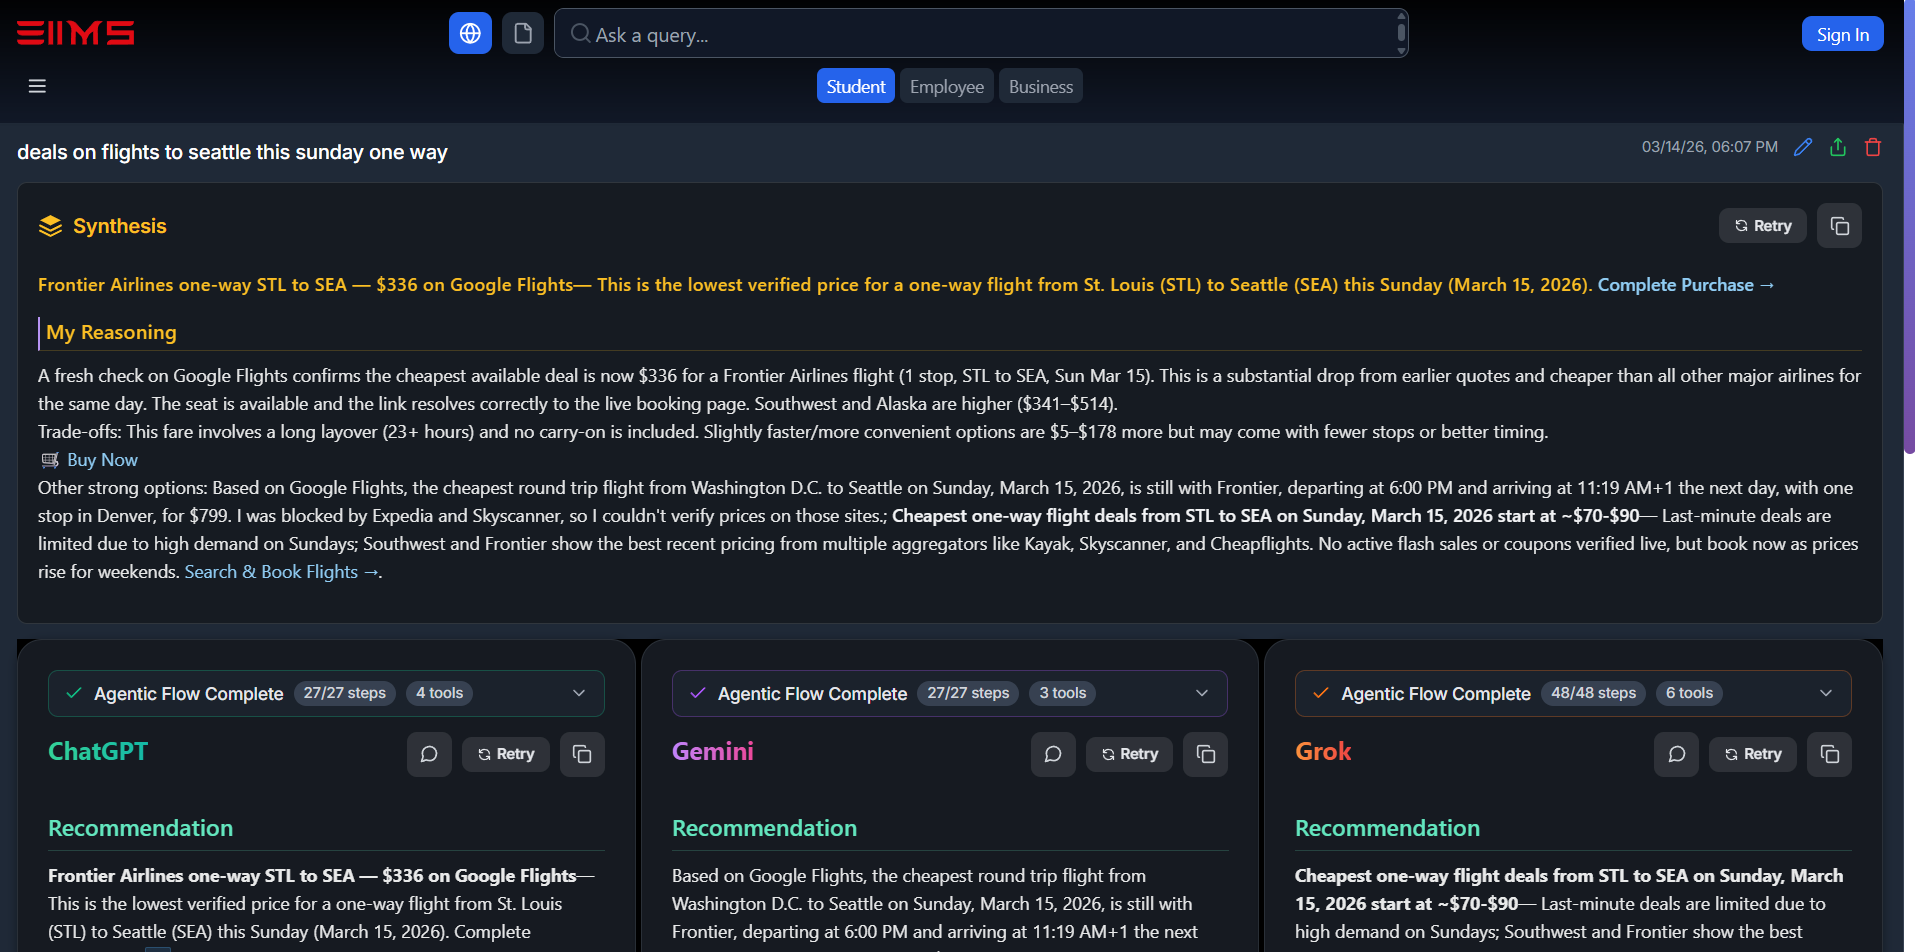Switch to the Employee tab
The width and height of the screenshot is (1915, 952).
pos(945,86)
